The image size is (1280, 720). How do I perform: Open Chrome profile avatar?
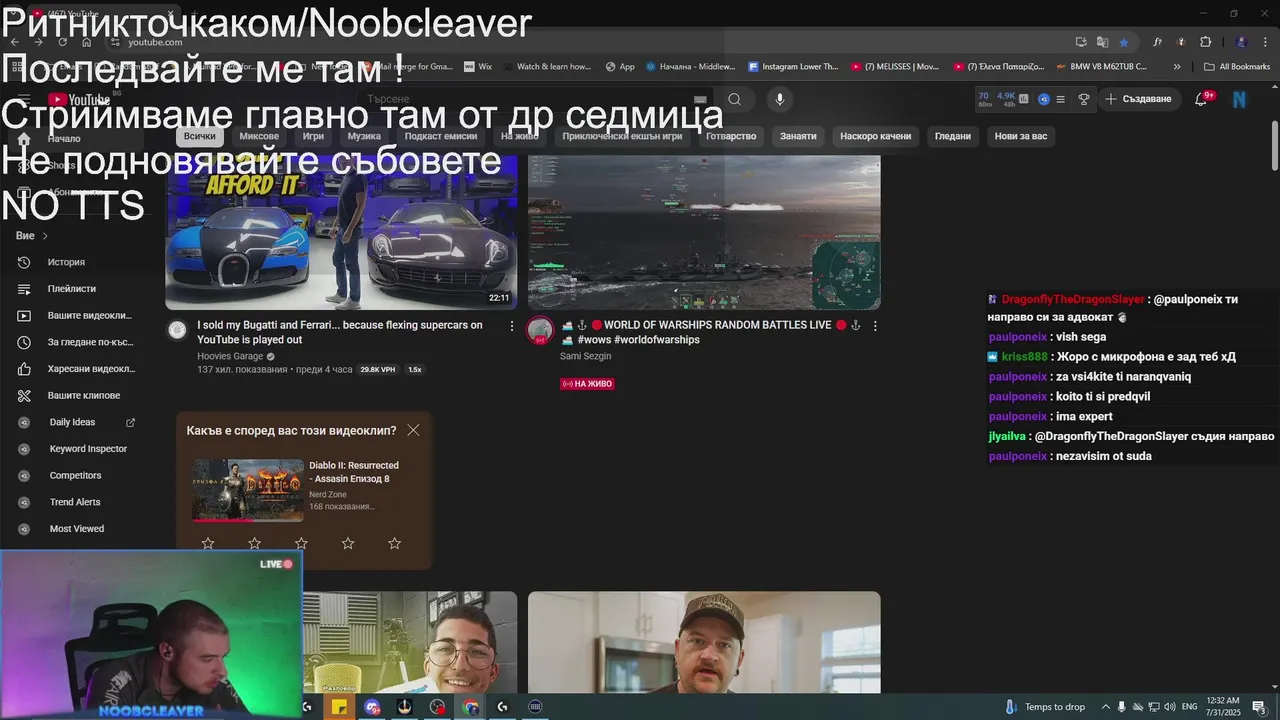[x=1241, y=42]
